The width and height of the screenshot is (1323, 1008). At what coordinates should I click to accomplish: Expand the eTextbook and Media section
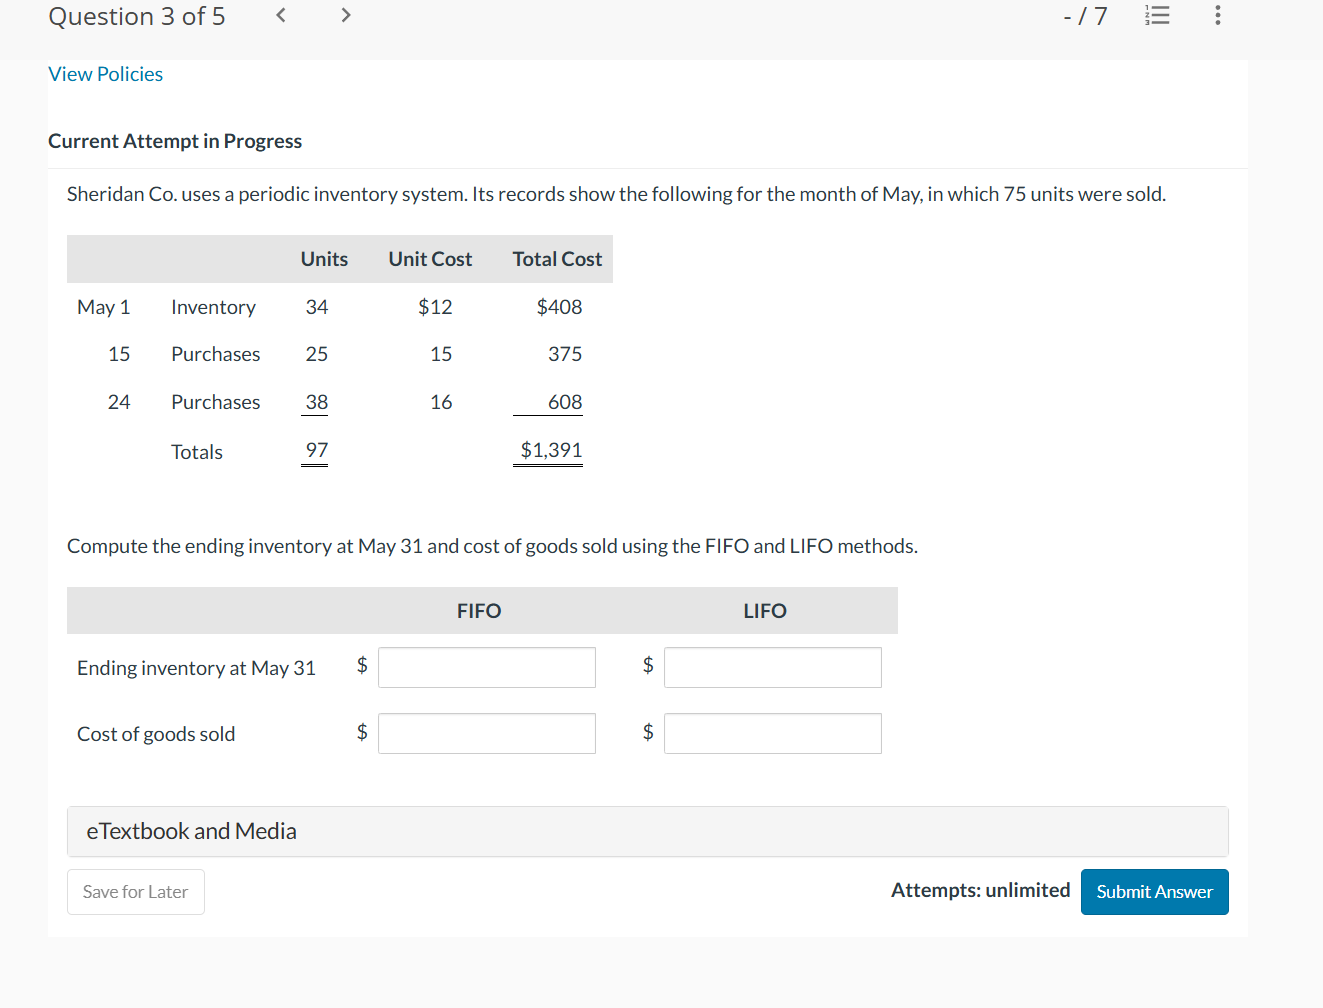pyautogui.click(x=647, y=831)
